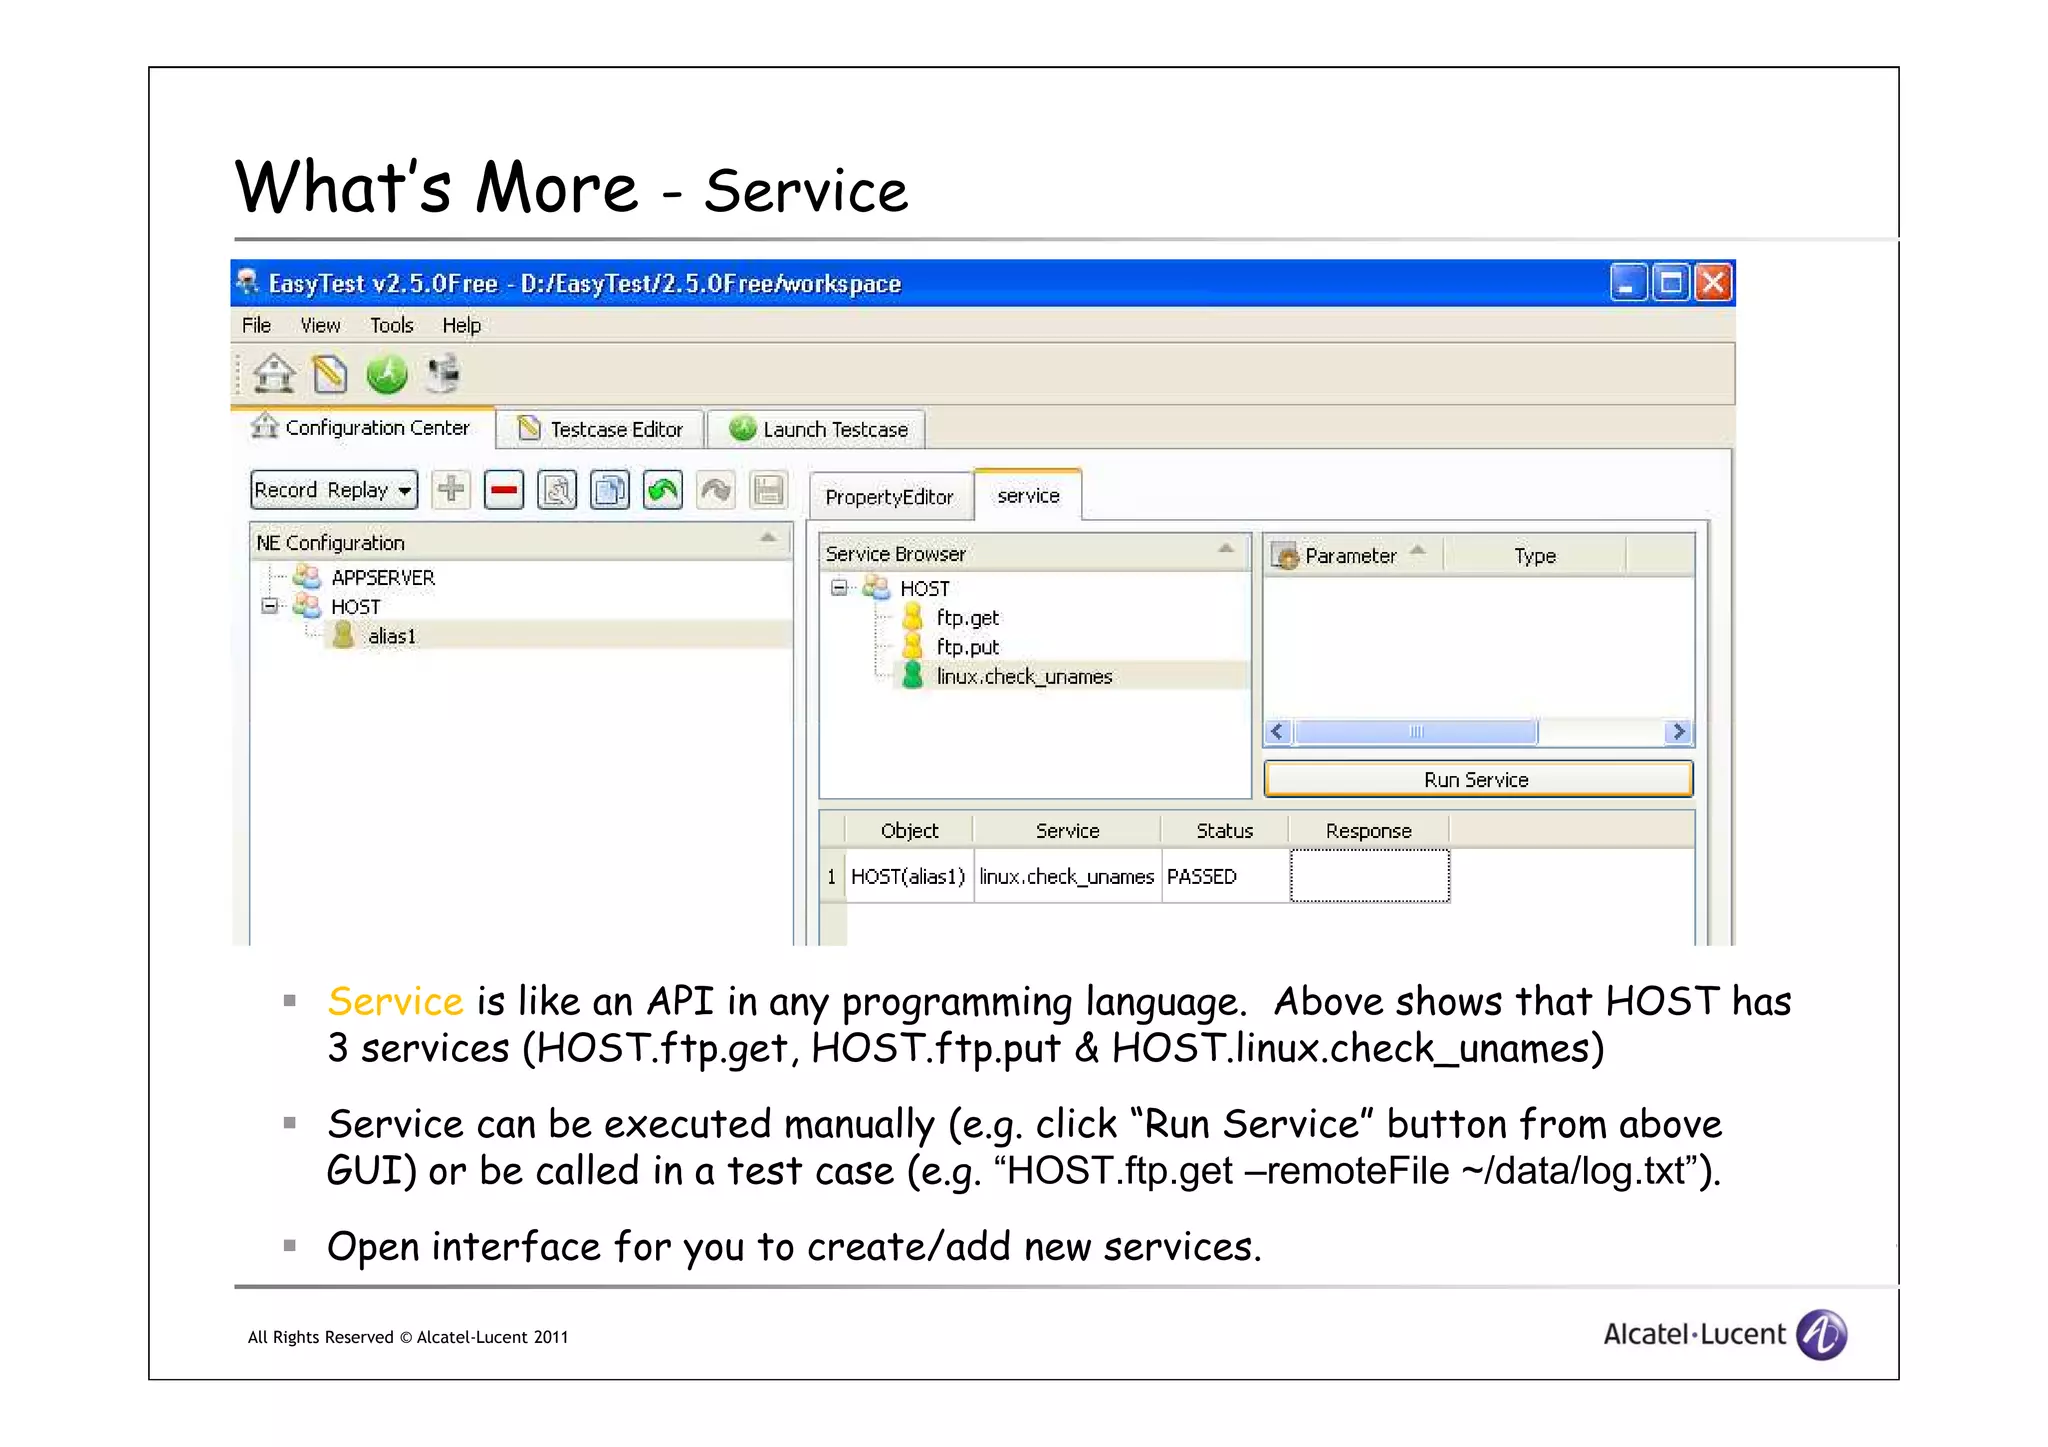Click the Type column header
The image size is (2048, 1447).
(x=1535, y=556)
